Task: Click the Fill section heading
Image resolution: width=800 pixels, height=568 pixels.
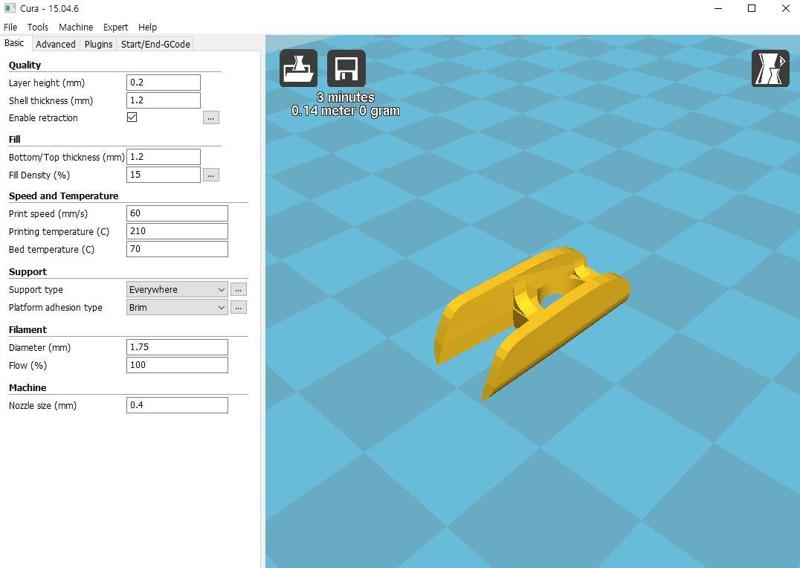Action: tap(14, 139)
